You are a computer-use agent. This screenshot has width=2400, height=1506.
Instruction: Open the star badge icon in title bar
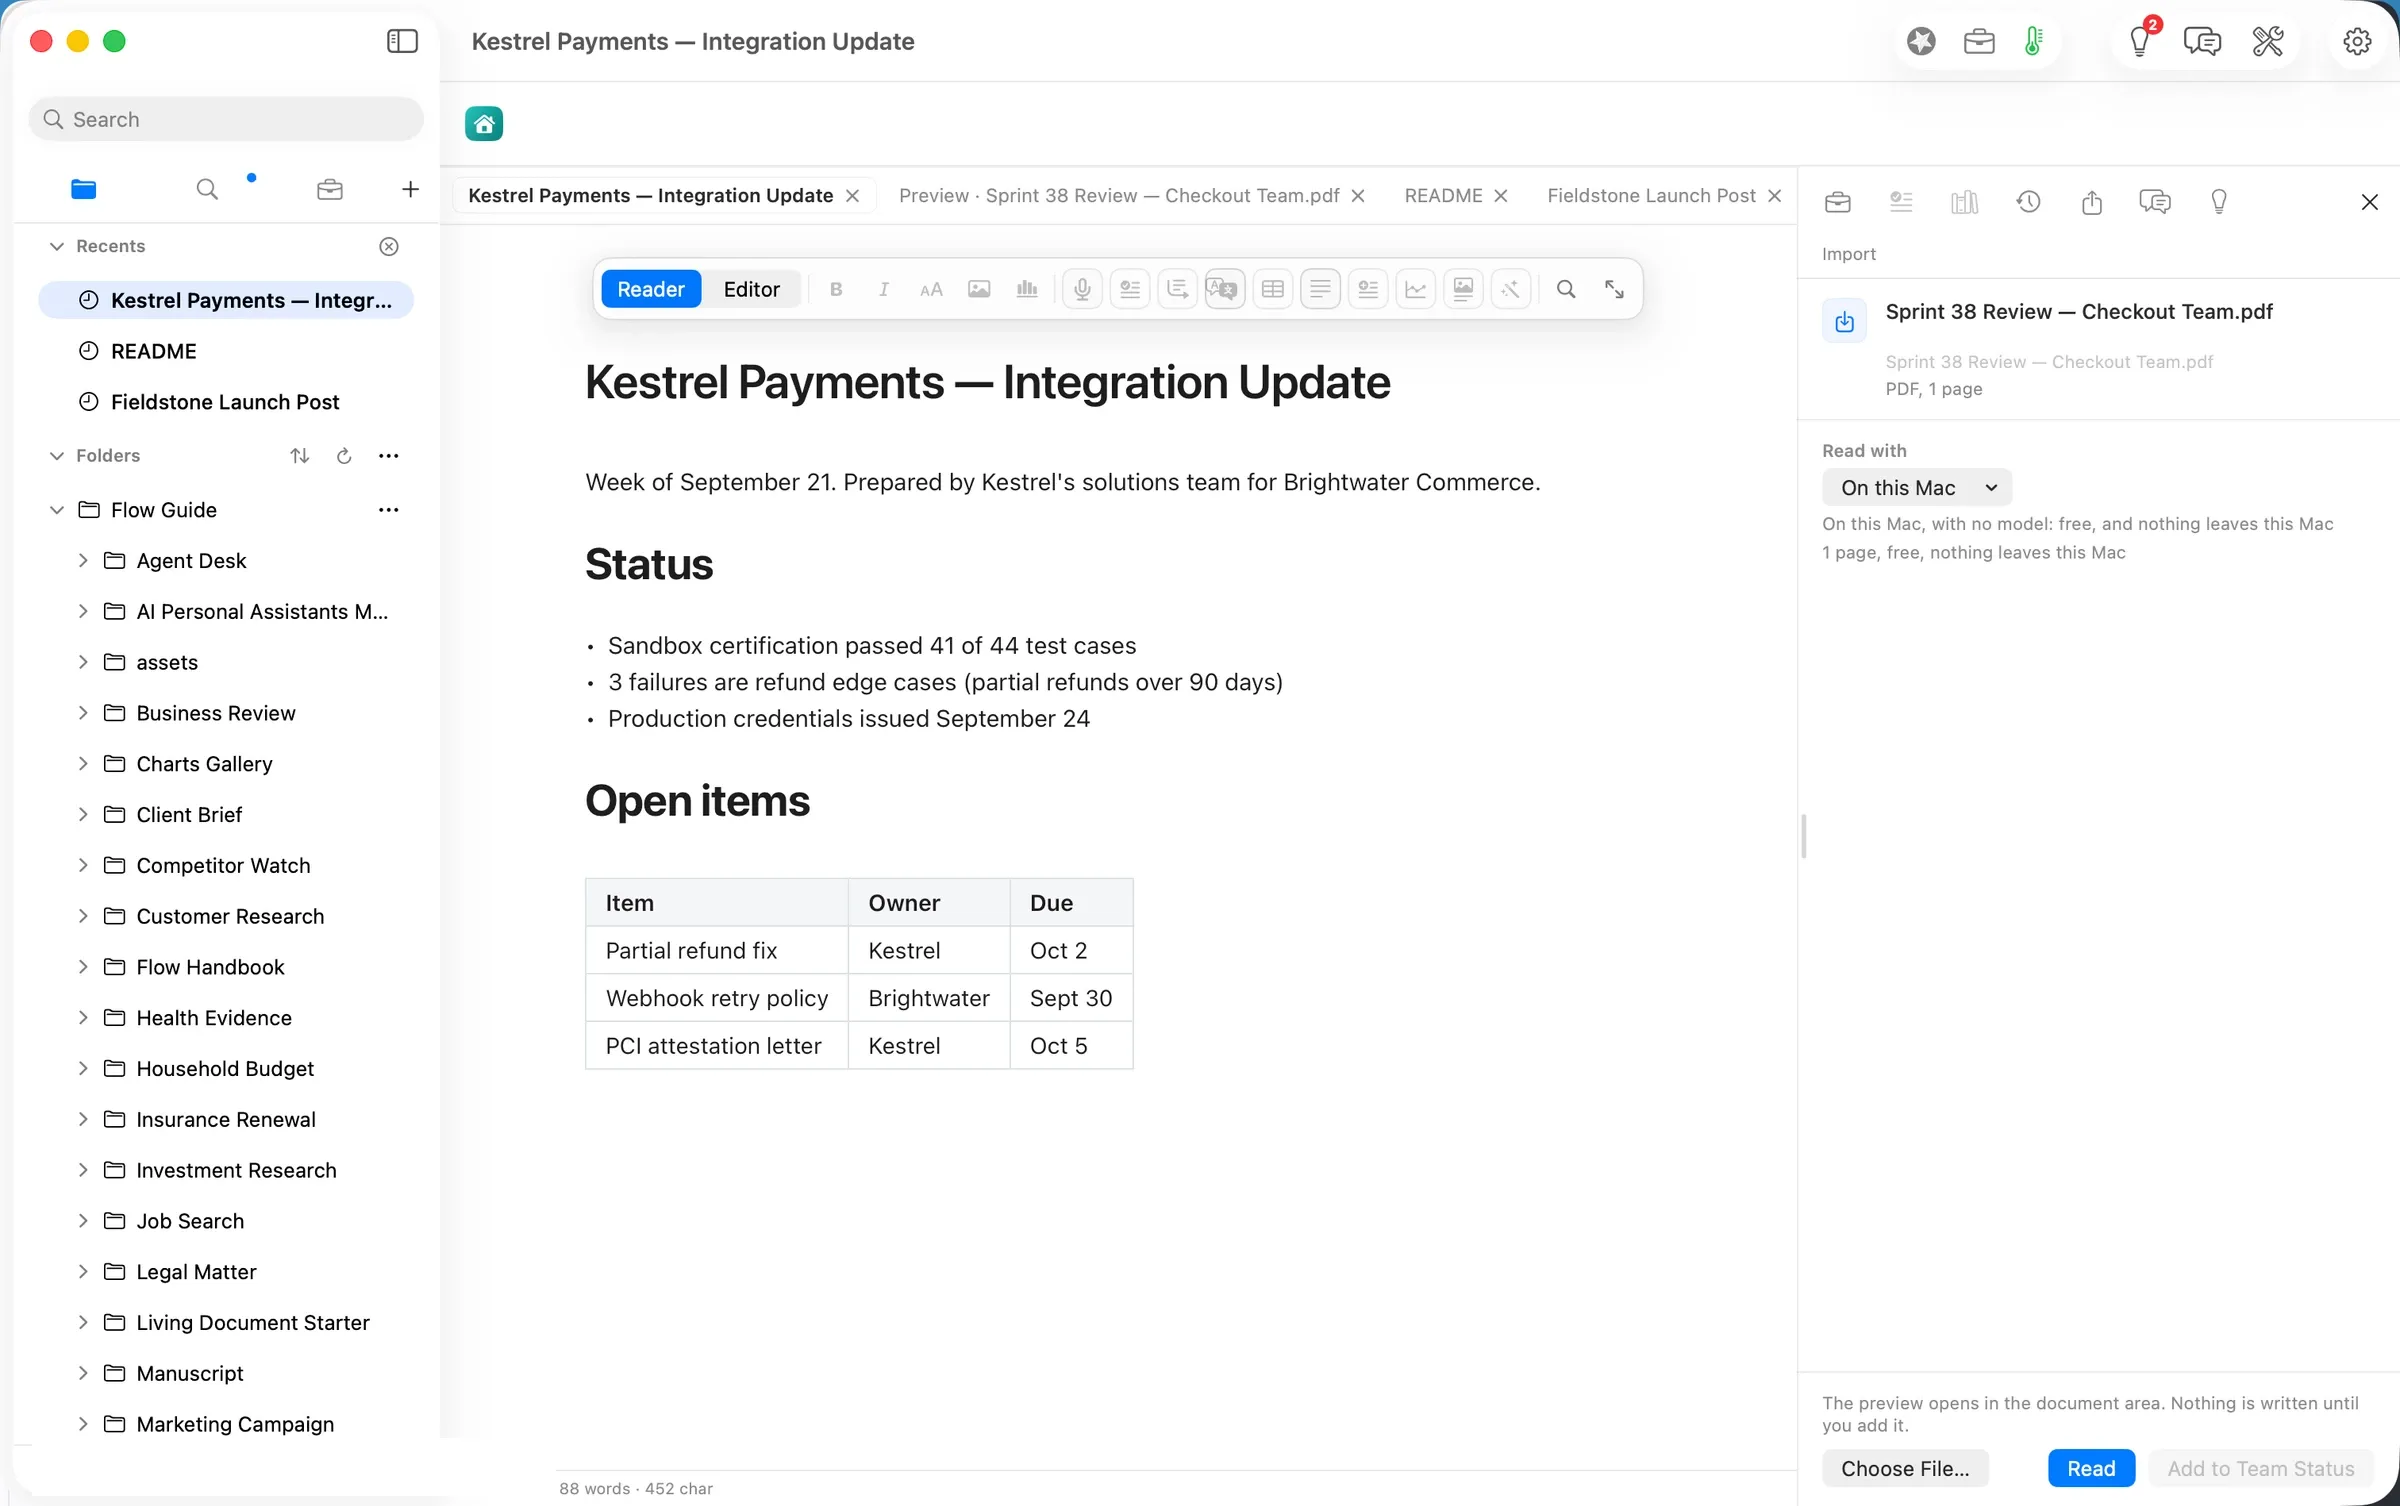tap(1921, 41)
